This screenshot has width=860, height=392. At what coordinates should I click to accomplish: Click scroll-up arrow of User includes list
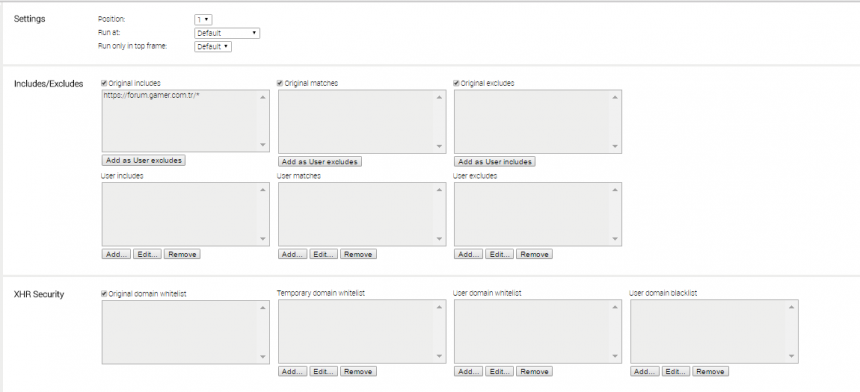point(263,190)
